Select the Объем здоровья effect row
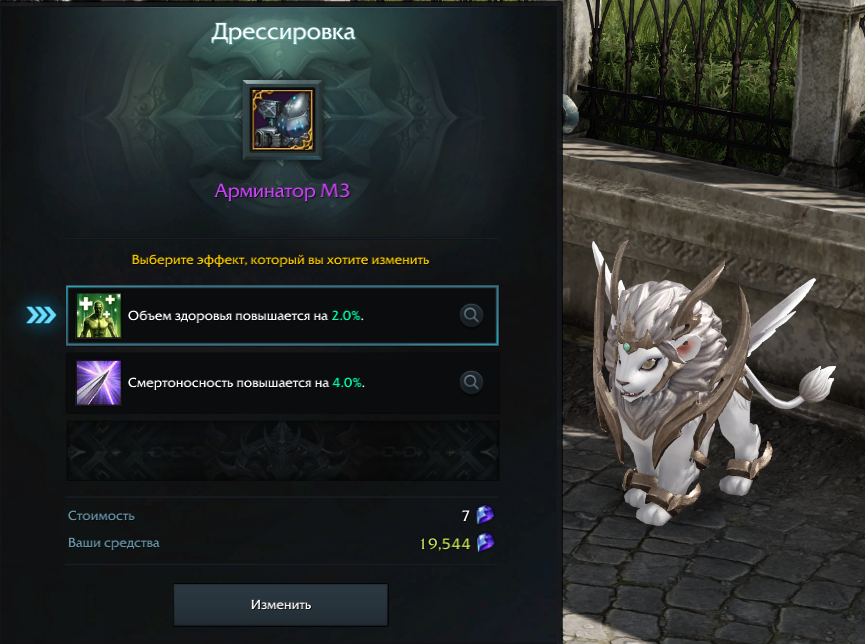The width and height of the screenshot is (865, 644). tap(282, 316)
